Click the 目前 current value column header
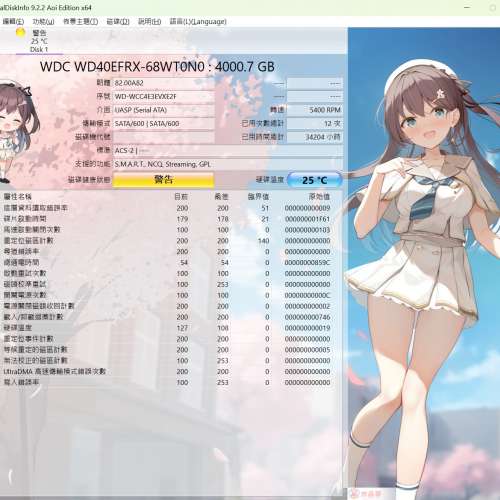The height and width of the screenshot is (500, 500). [x=181, y=197]
